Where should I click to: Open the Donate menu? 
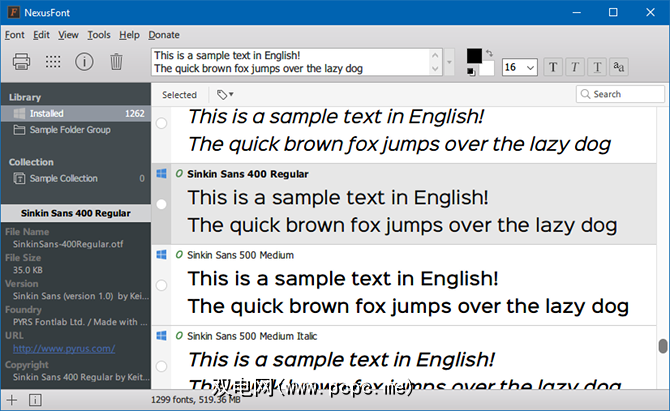[164, 34]
